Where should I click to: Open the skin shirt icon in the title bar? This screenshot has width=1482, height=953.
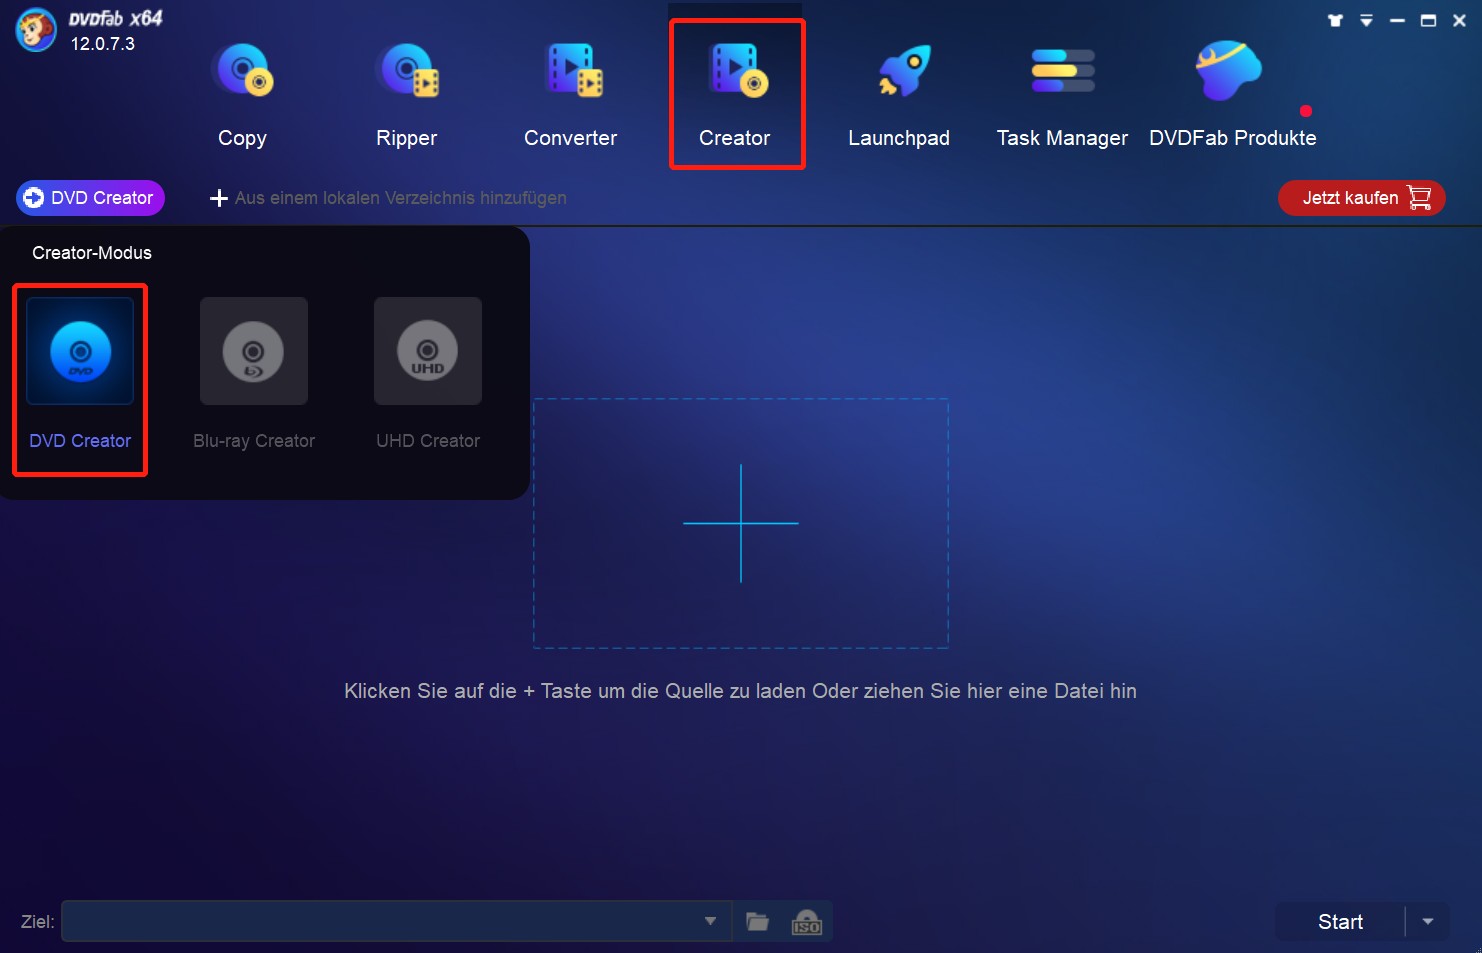coord(1335,20)
